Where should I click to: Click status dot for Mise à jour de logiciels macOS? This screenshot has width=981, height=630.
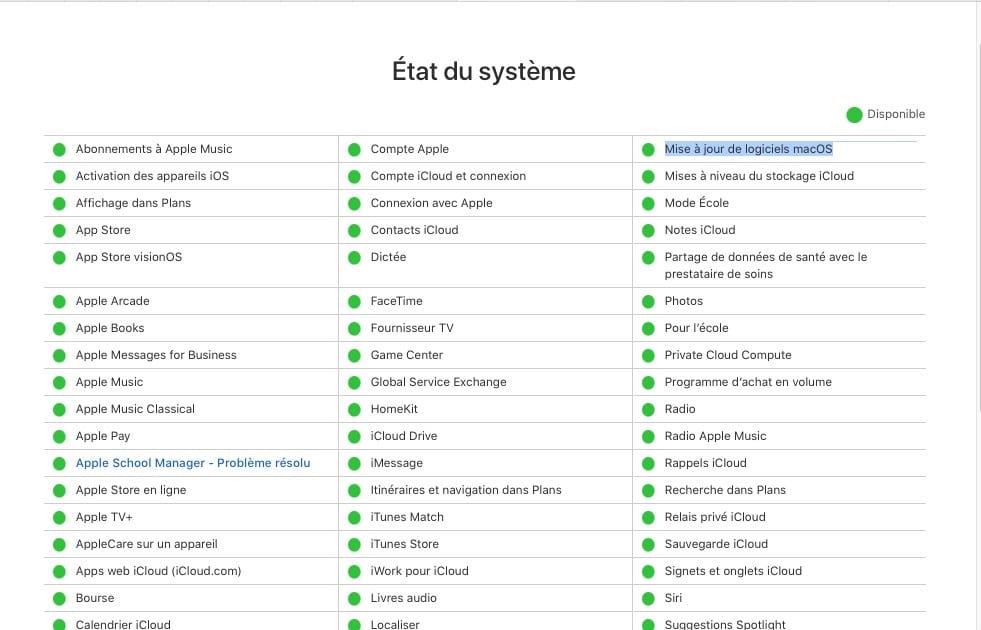tap(648, 150)
